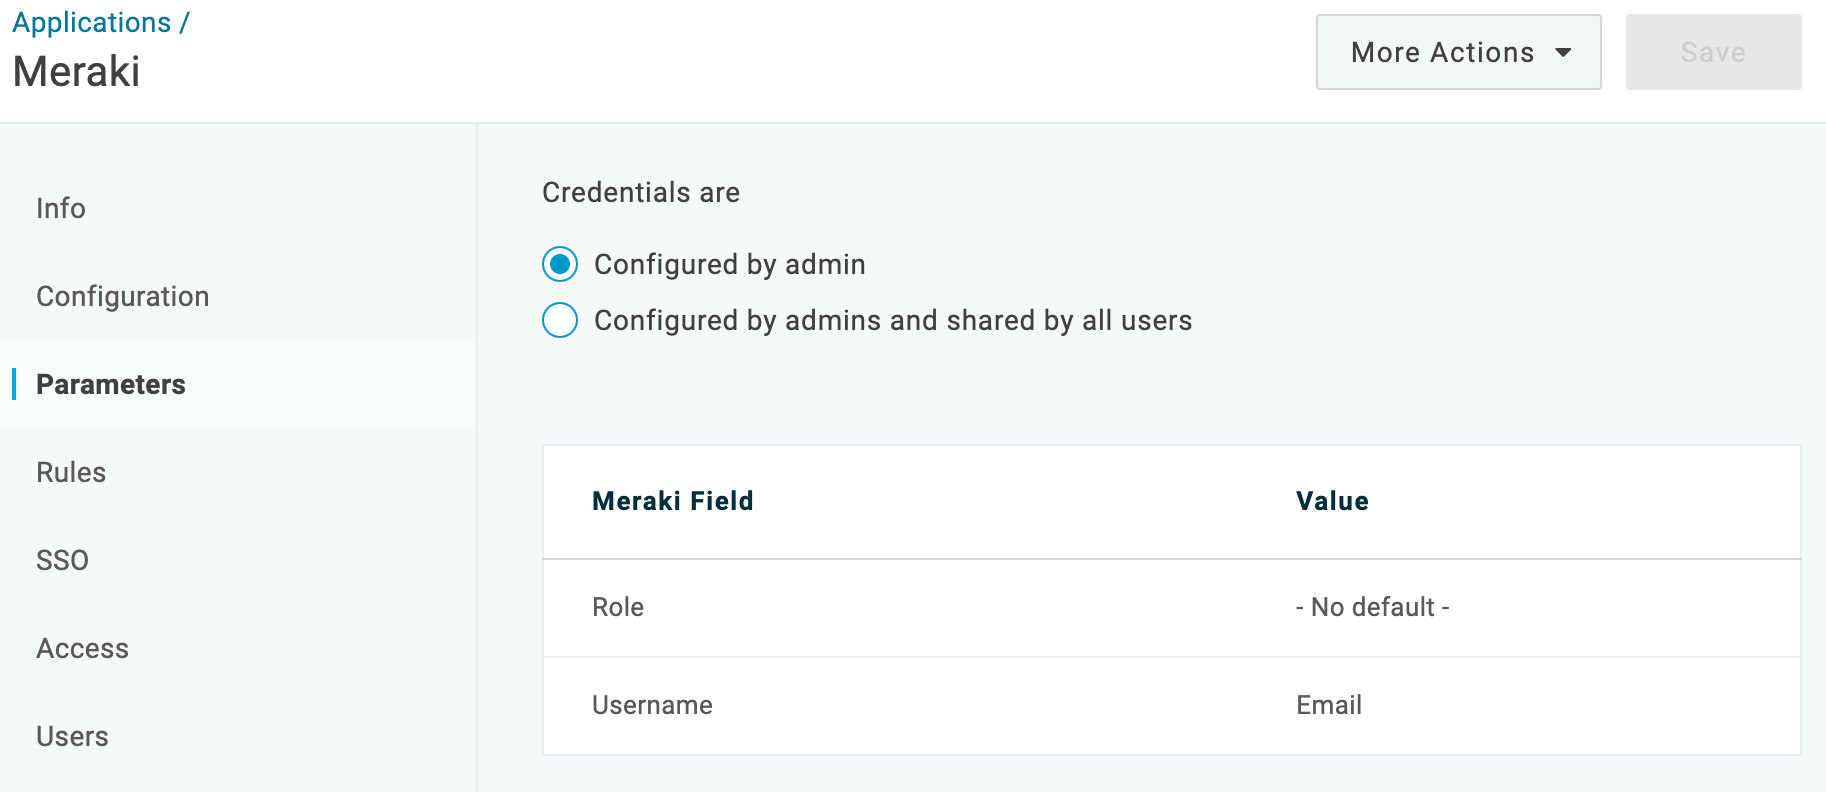Choose 'Configured by admins and shared by all users'
The width and height of the screenshot is (1826, 792).
point(560,320)
